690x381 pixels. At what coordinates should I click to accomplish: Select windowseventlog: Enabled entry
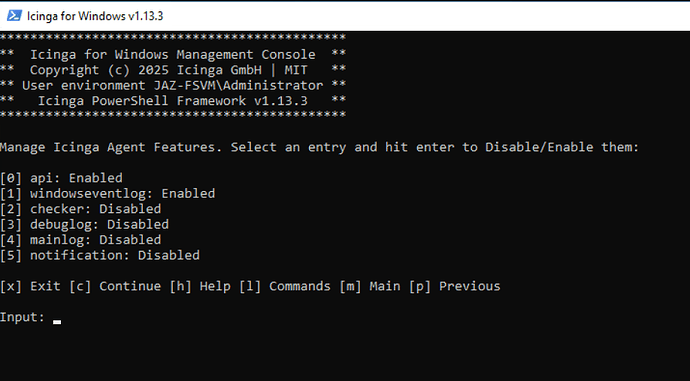107,194
